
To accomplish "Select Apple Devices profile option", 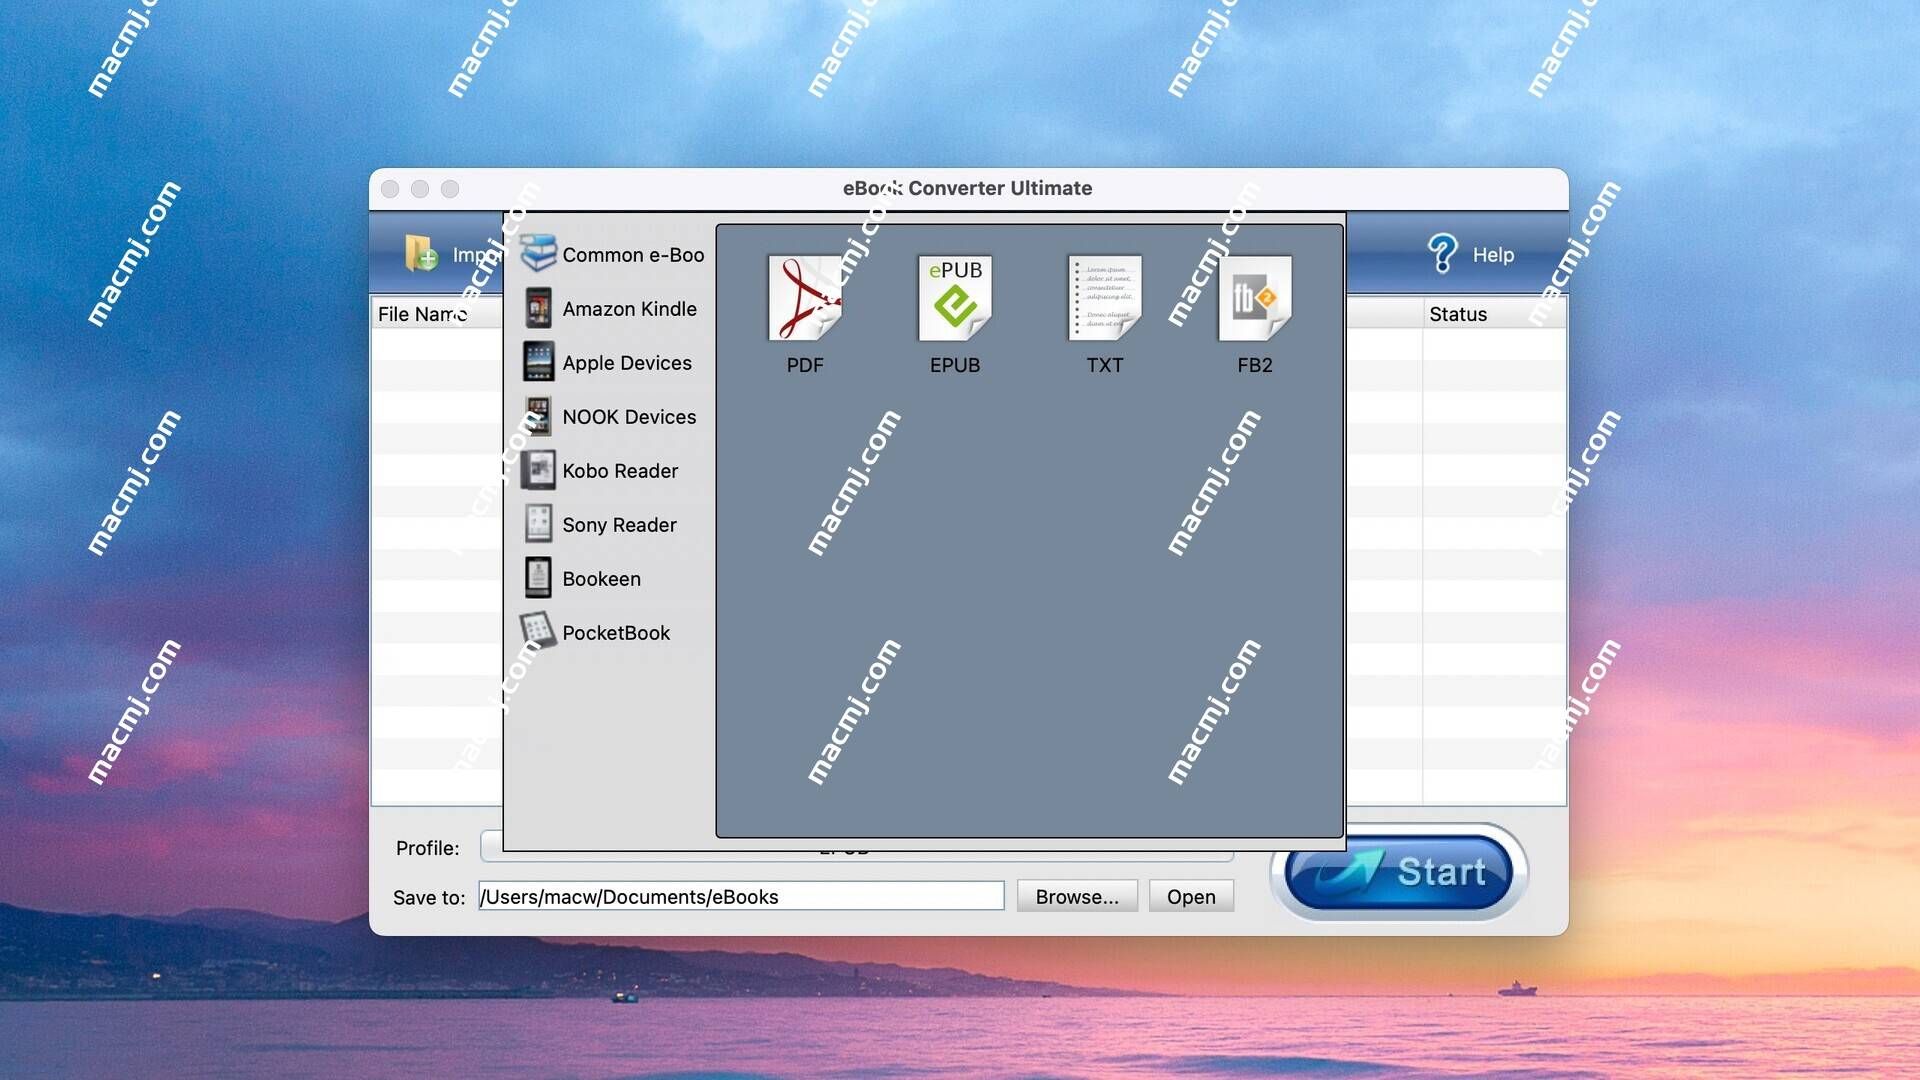I will coord(625,363).
